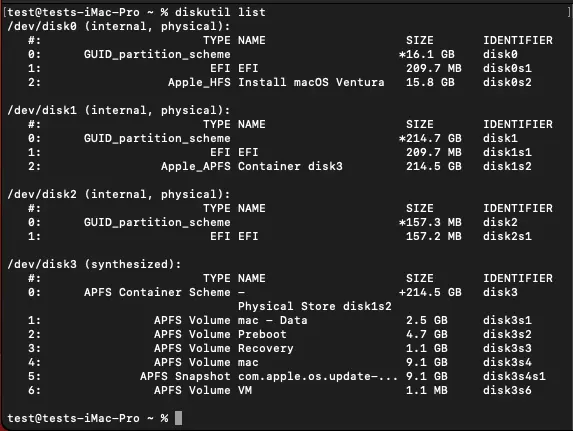This screenshot has width=573, height=431.
Task: Click the Recovery volume name
Action: [x=266, y=348]
